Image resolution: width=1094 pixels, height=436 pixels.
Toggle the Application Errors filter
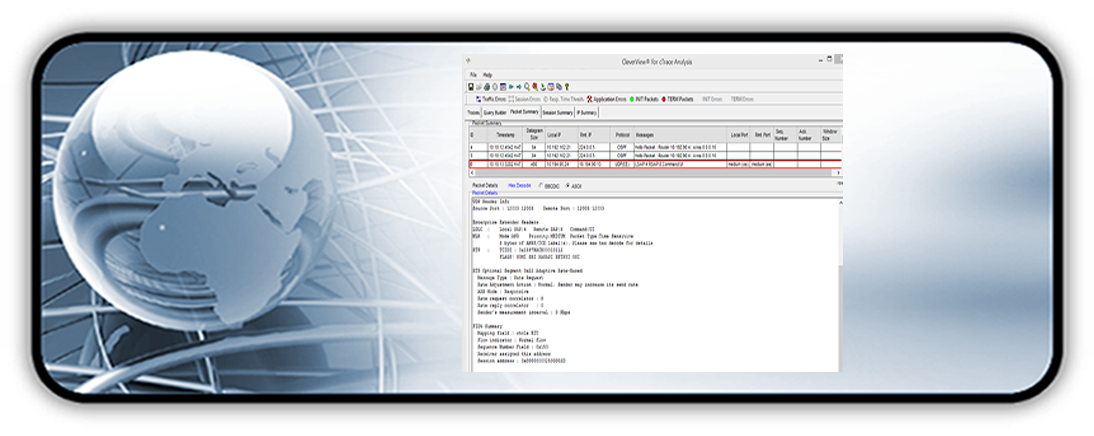606,99
